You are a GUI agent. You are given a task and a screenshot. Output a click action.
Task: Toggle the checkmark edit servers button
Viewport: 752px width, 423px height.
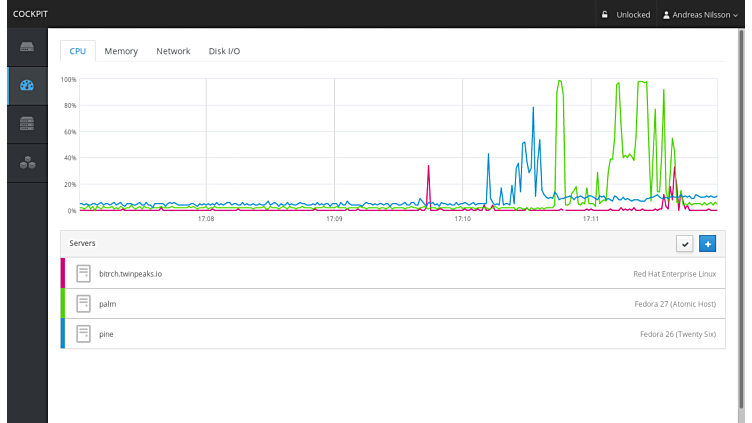[x=685, y=243]
